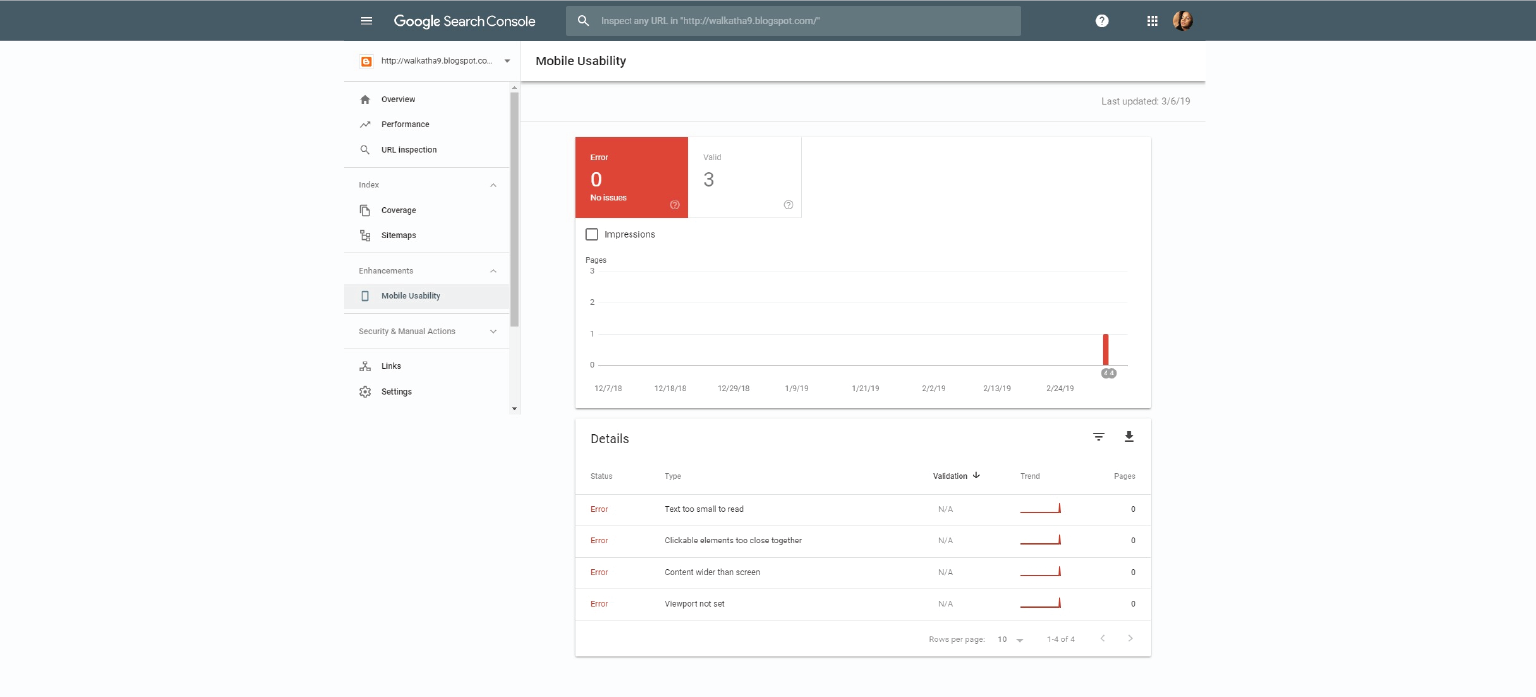The width and height of the screenshot is (1536, 697).
Task: Open the Viewport not set row
Action: pyautogui.click(x=863, y=604)
